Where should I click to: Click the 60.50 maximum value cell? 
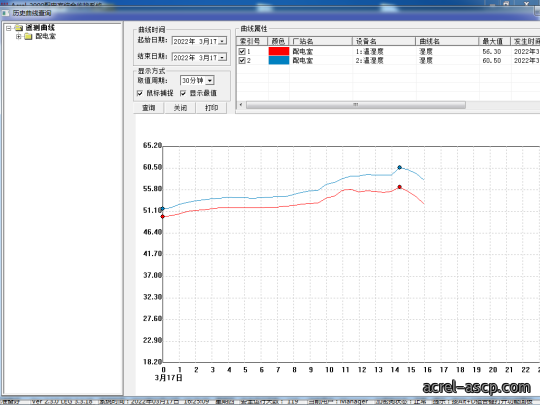coord(492,60)
